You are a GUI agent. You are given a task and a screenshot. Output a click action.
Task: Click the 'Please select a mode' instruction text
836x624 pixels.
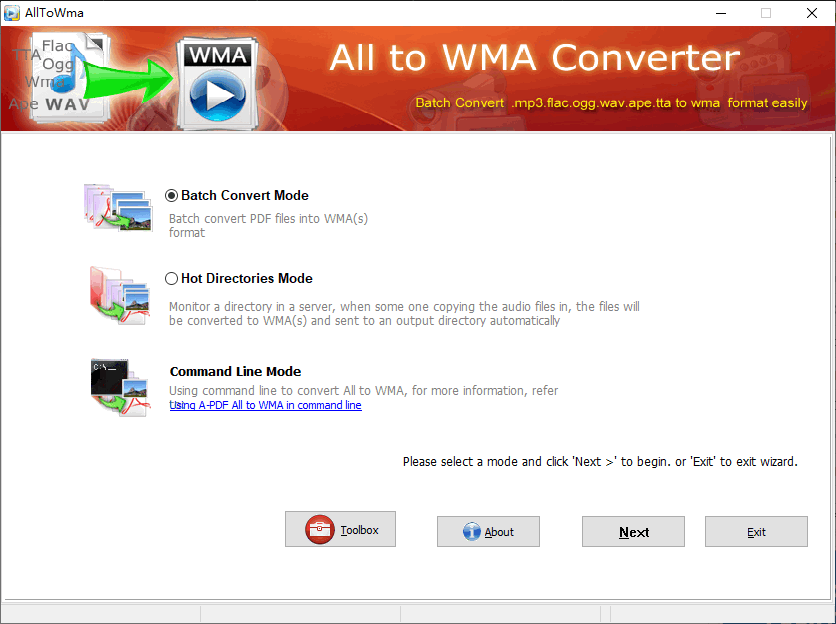click(600, 462)
